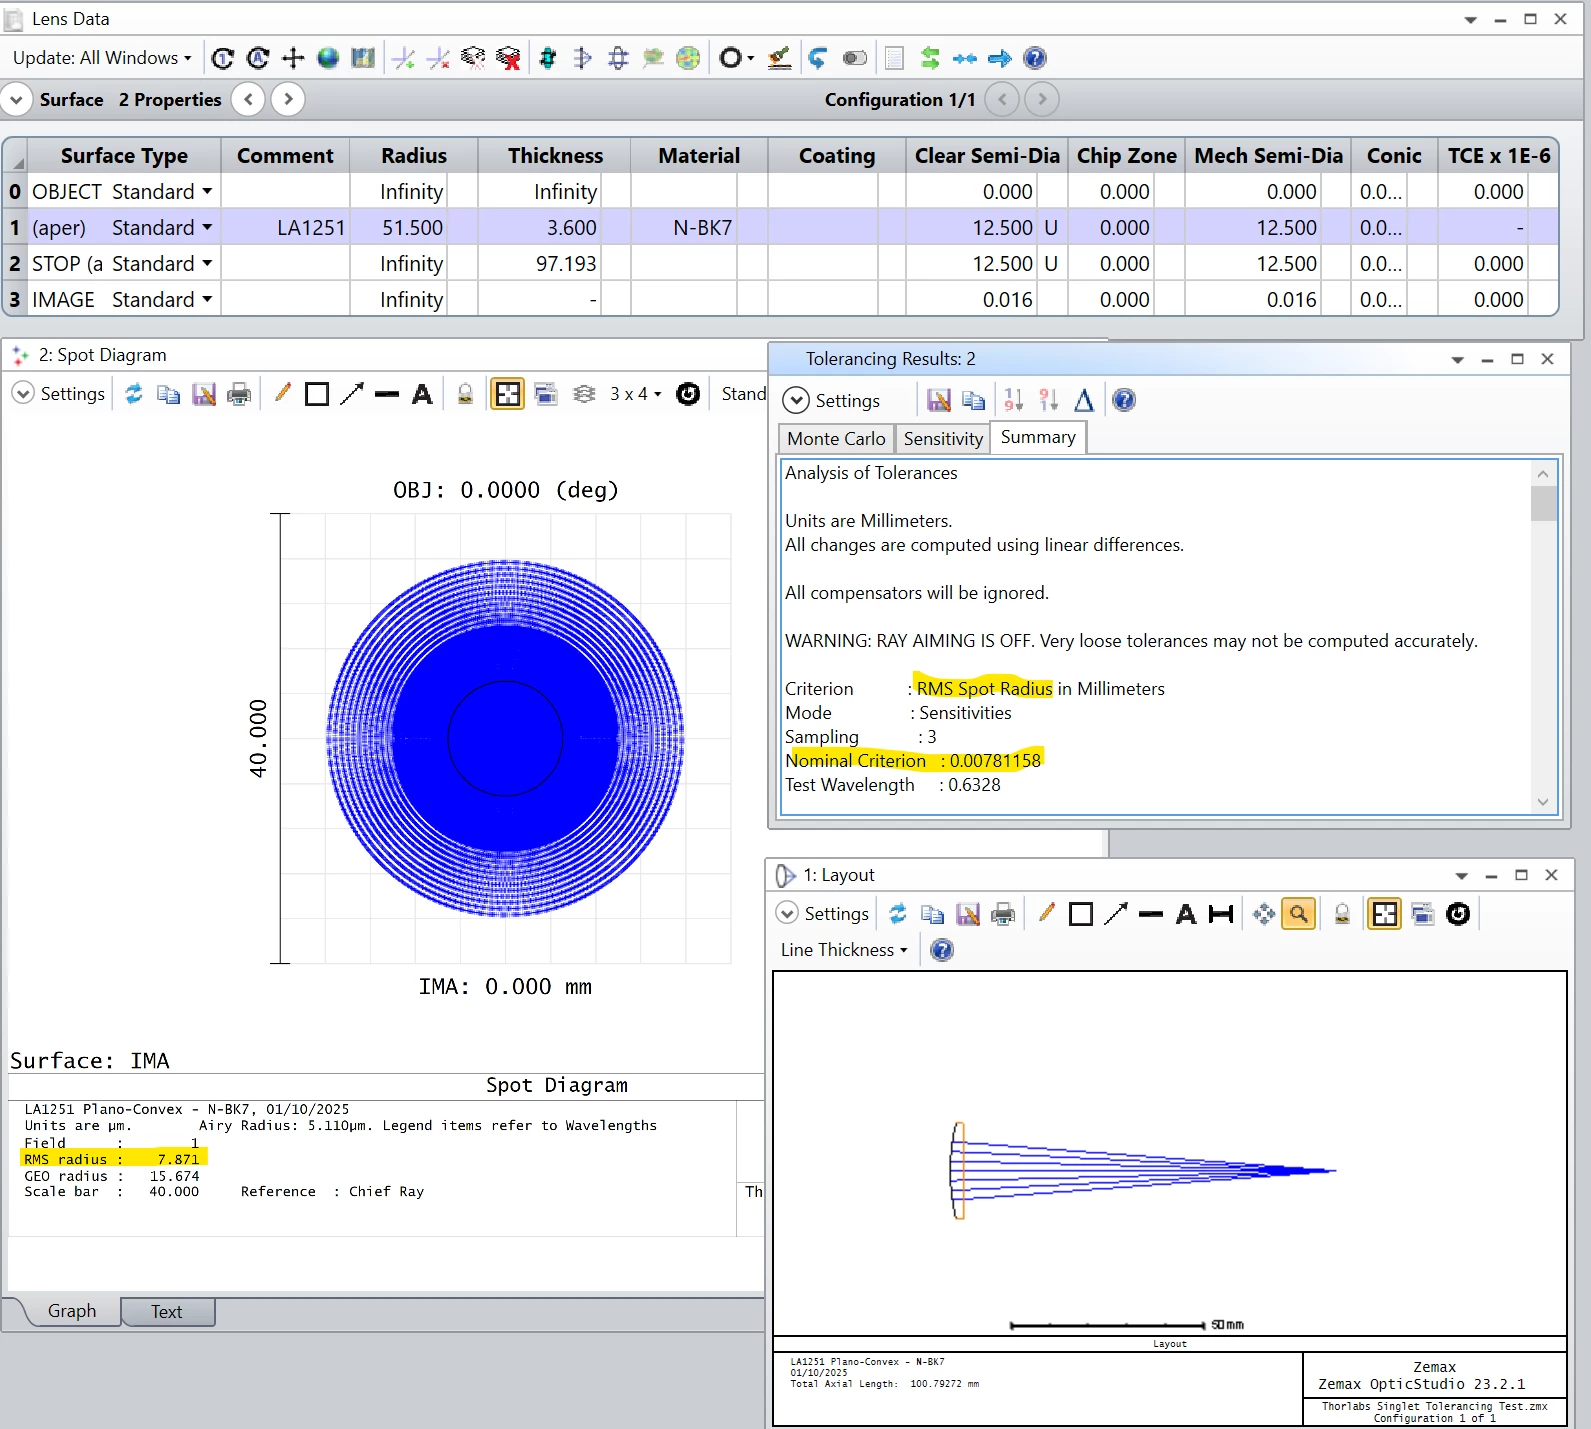The width and height of the screenshot is (1591, 1429).
Task: Toggle the switch icon in Lens Data toolbar
Action: (x=855, y=58)
